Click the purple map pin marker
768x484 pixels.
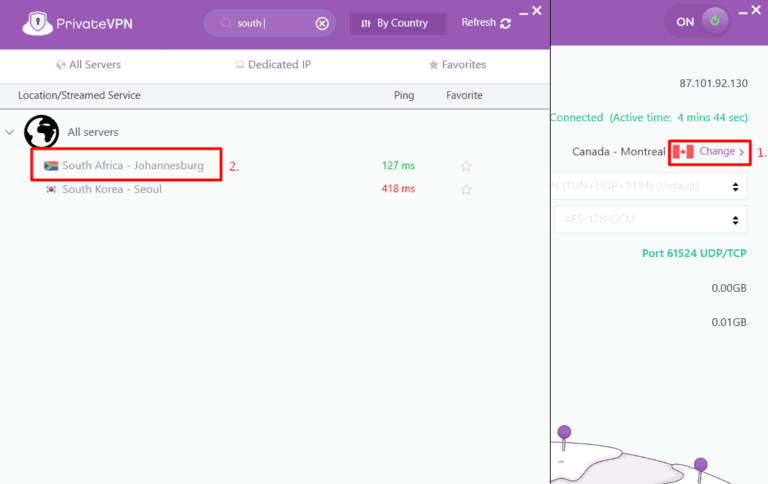pyautogui.click(x=564, y=432)
